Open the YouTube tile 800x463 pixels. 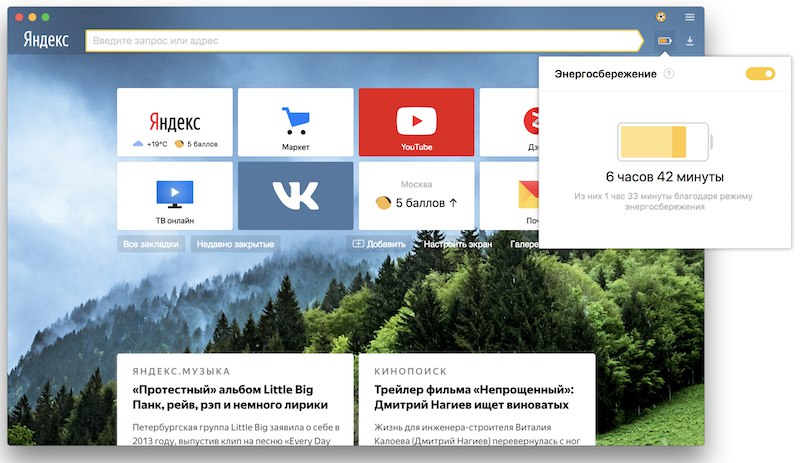point(416,122)
